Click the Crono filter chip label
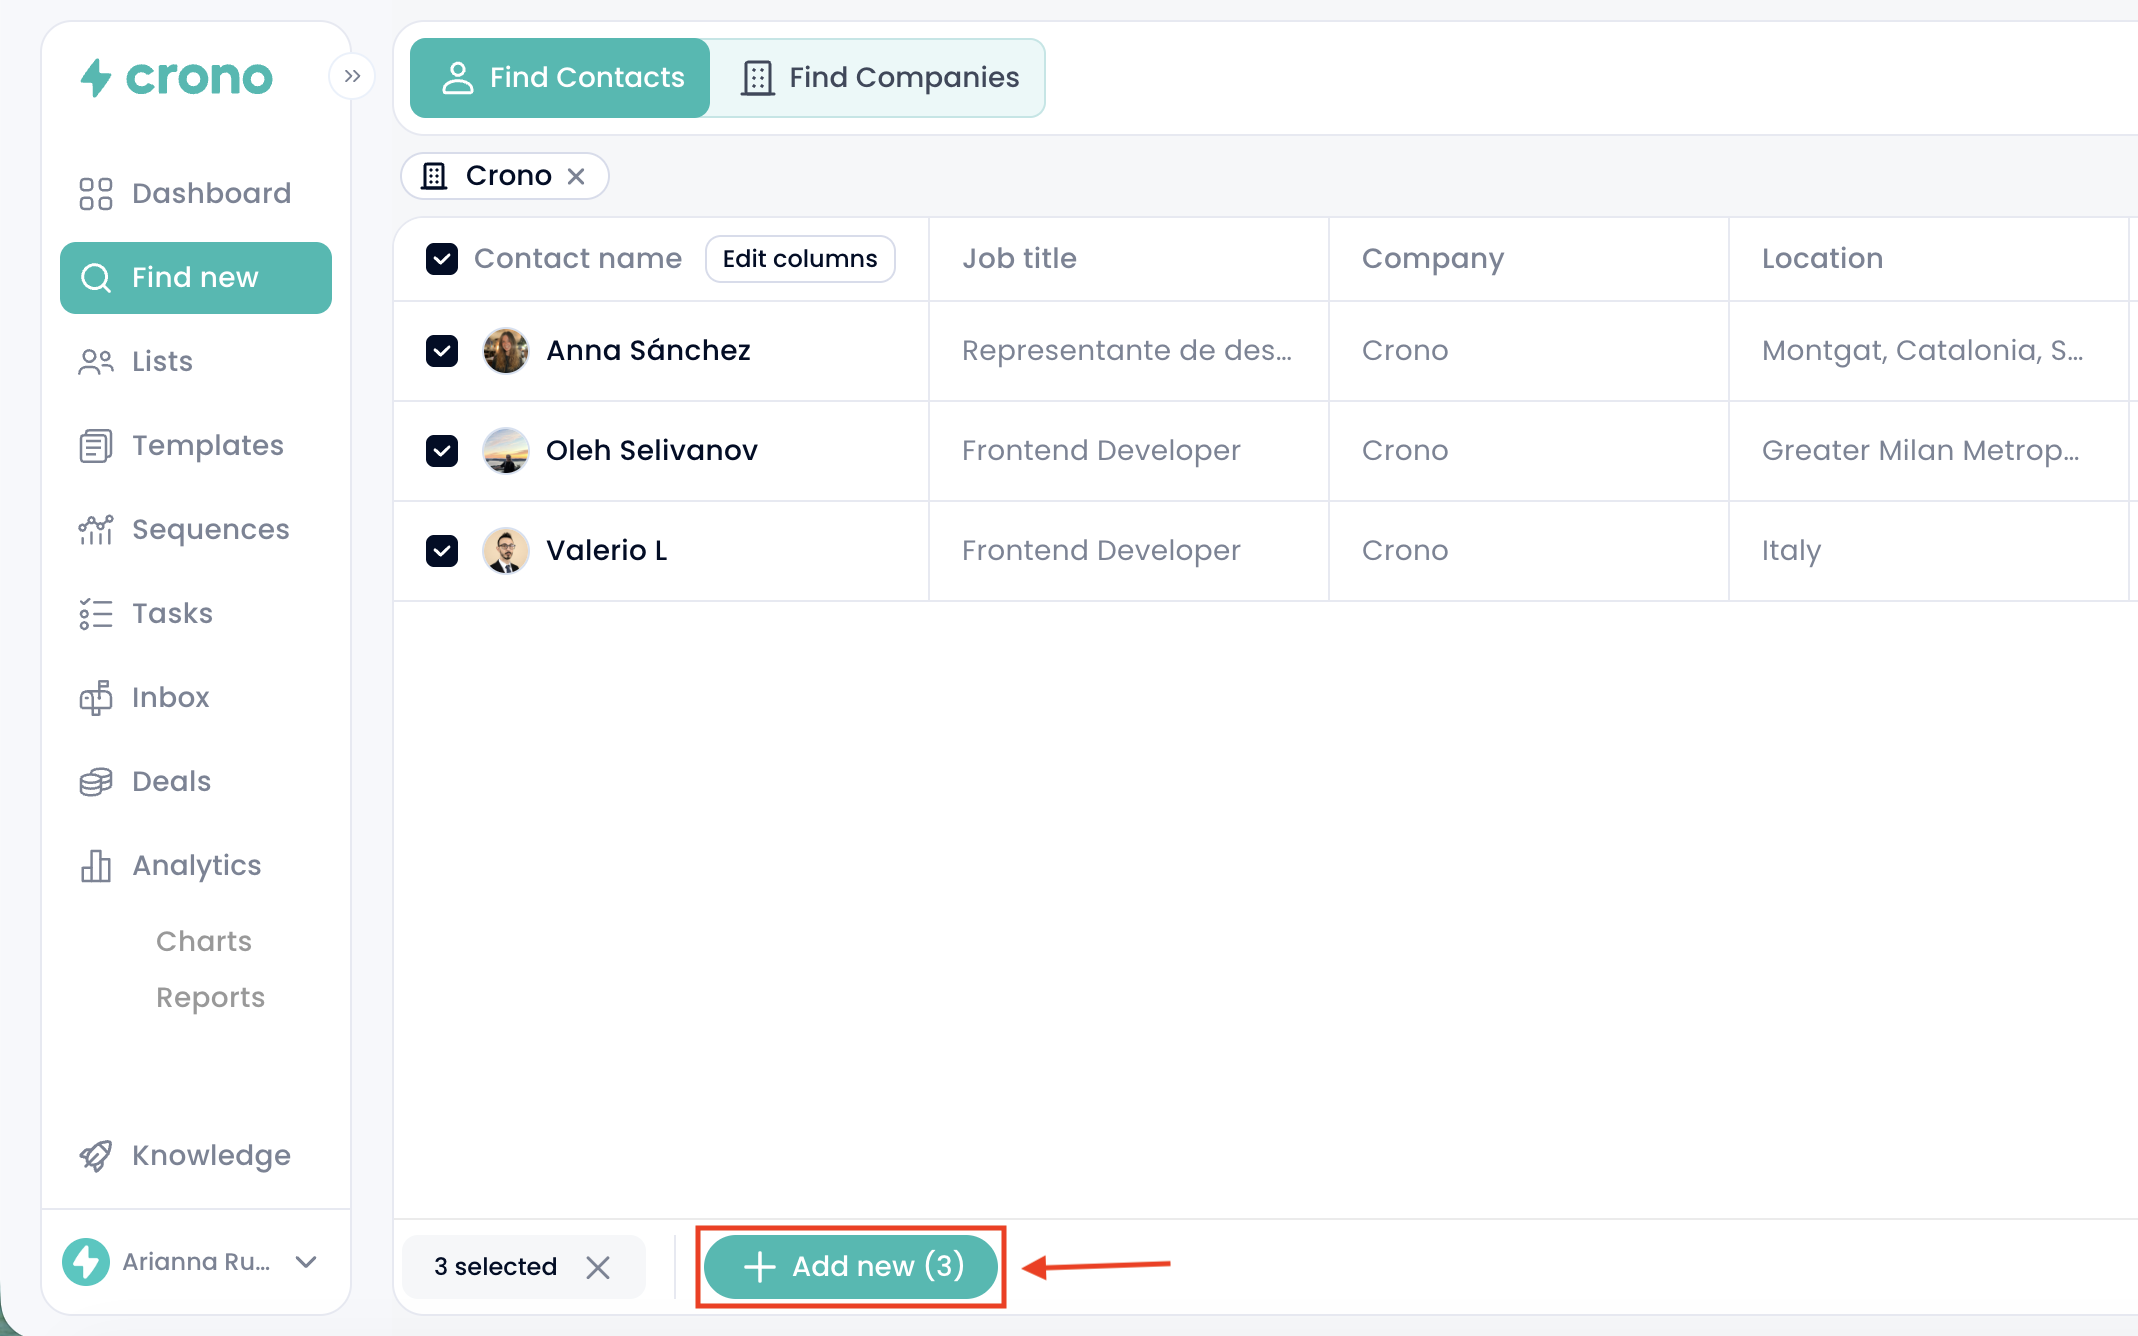 (509, 176)
